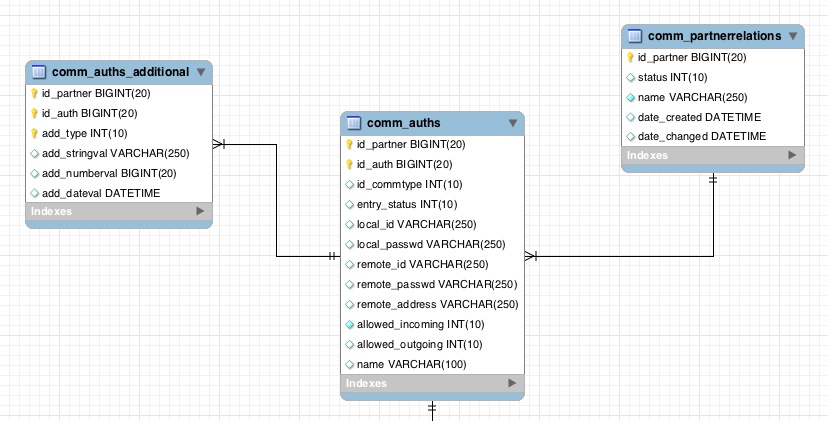Screen dimensions: 828x421
Task: Click diamond icon beside remote_address
Action: click(350, 305)
